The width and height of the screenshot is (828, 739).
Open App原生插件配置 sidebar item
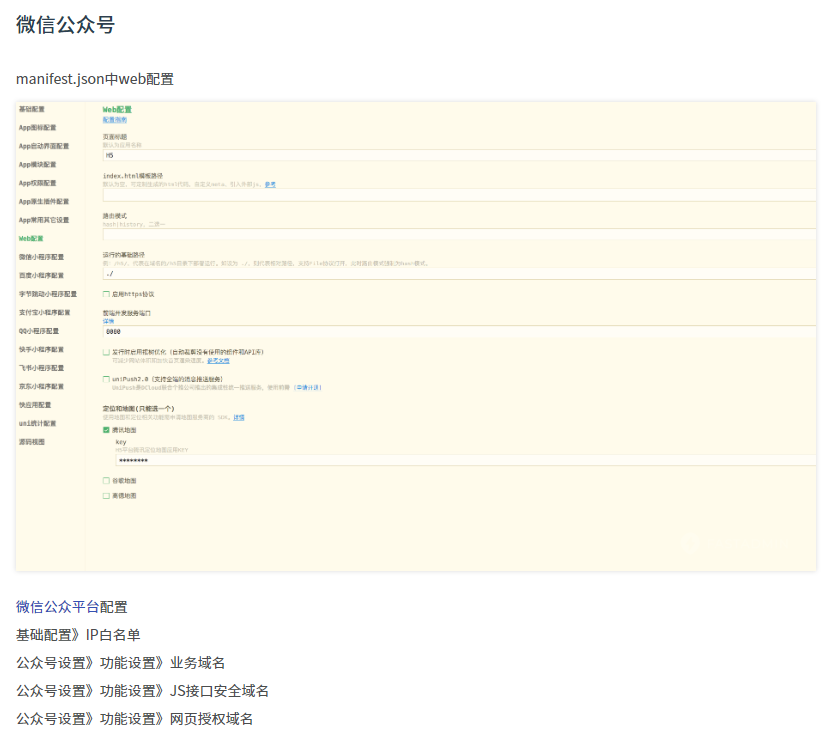pyautogui.click(x=44, y=202)
